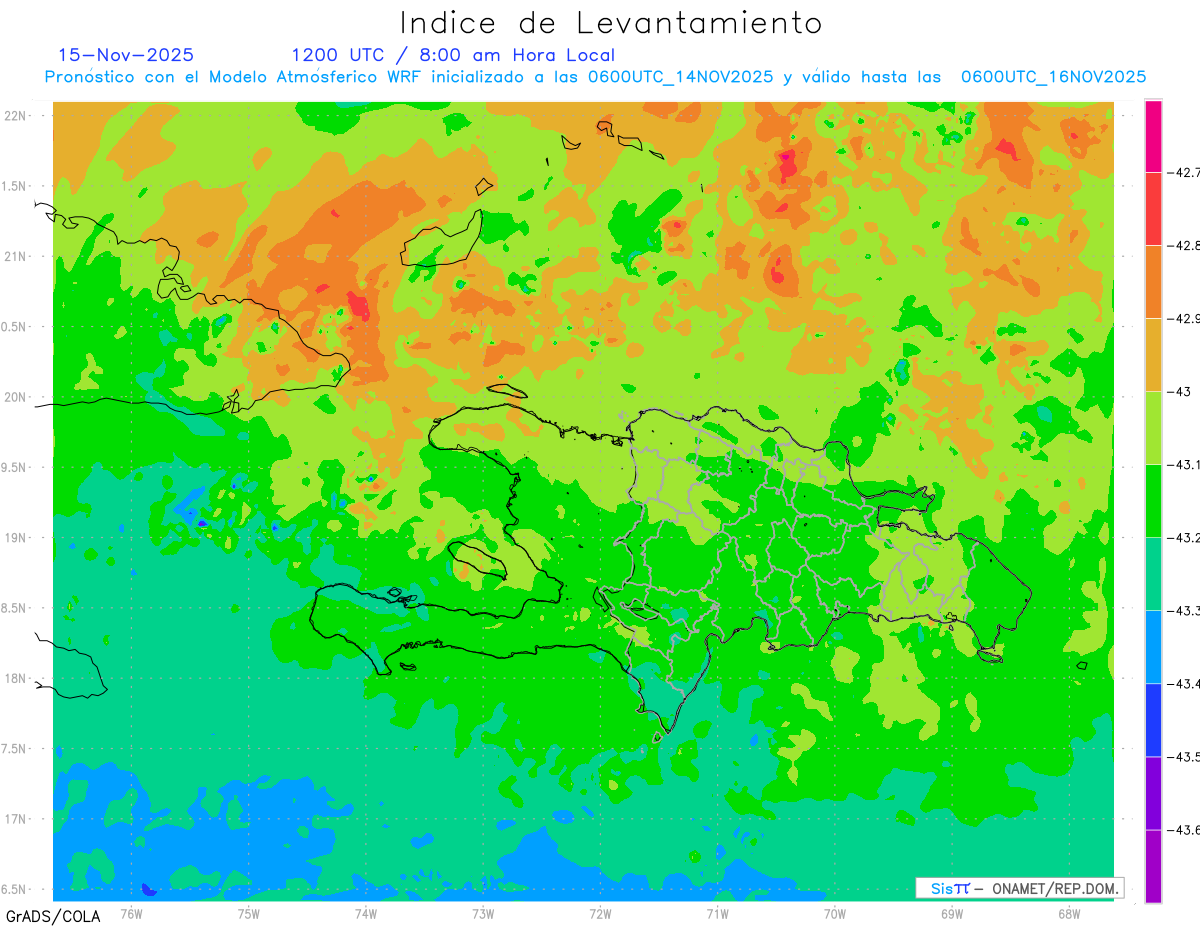
Task: Click the 22N latitude axis label
Action: pyautogui.click(x=15, y=116)
